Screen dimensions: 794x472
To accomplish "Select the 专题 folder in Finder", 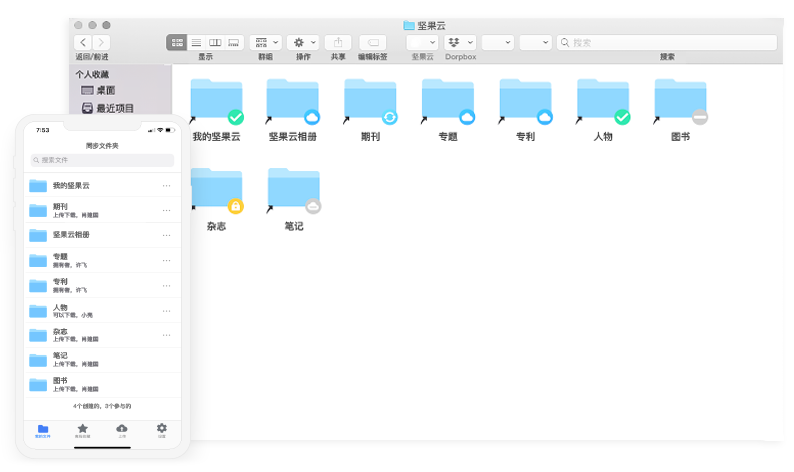I will point(448,110).
